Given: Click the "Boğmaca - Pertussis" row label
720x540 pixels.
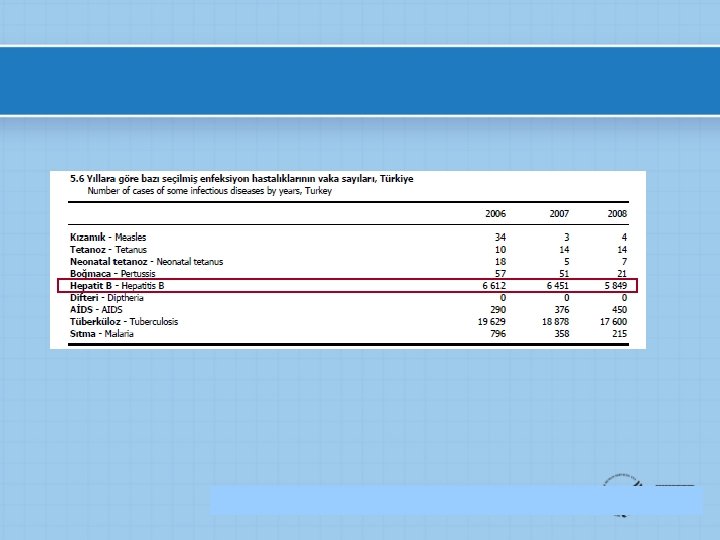Looking at the screenshot, I should [x=112, y=274].
